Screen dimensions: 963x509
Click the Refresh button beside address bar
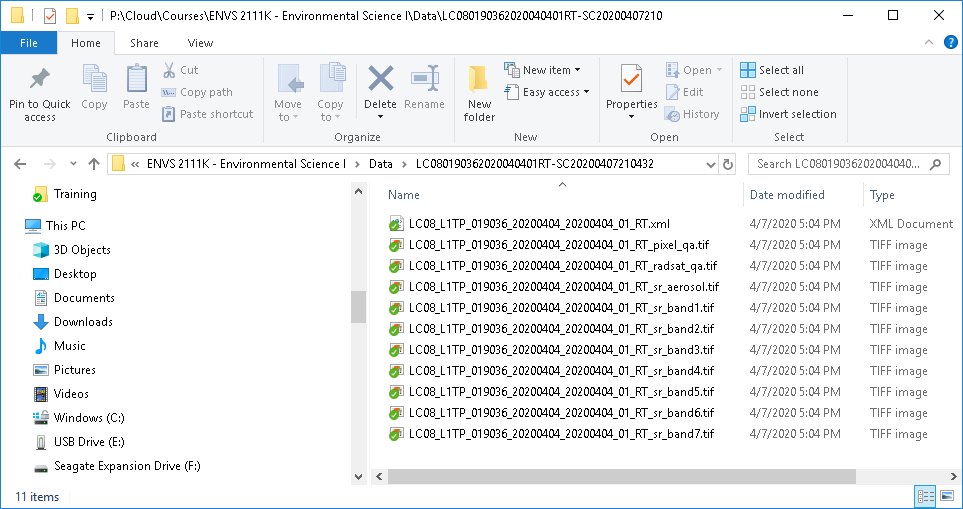pos(728,164)
